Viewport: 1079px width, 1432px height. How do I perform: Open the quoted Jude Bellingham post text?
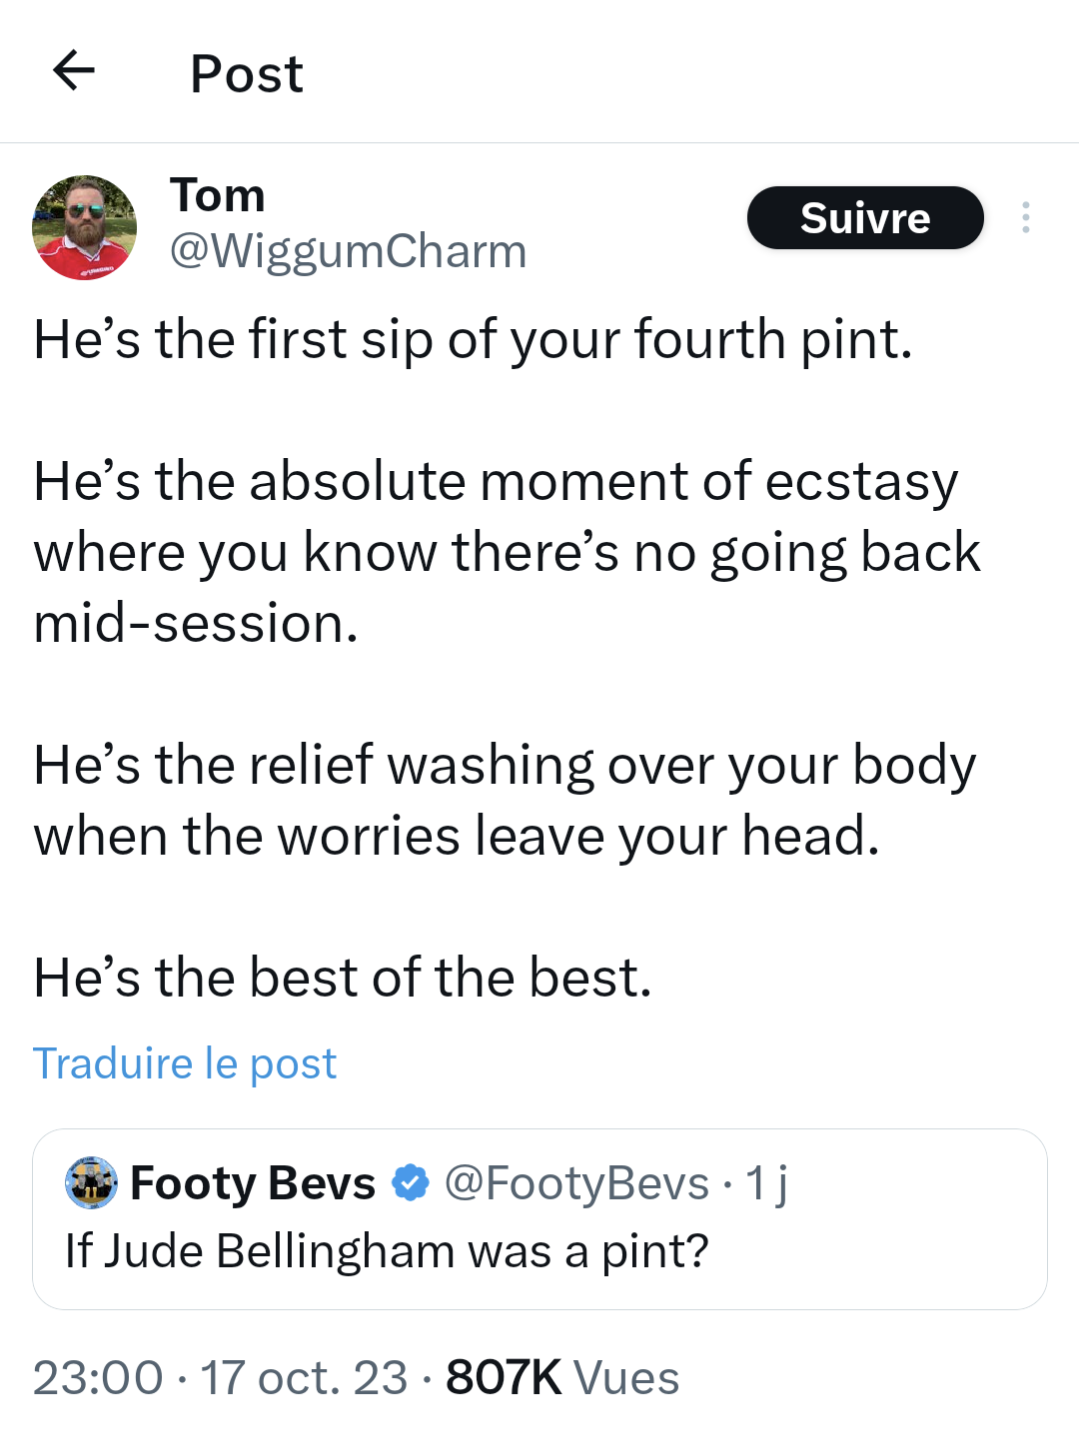(x=387, y=1251)
